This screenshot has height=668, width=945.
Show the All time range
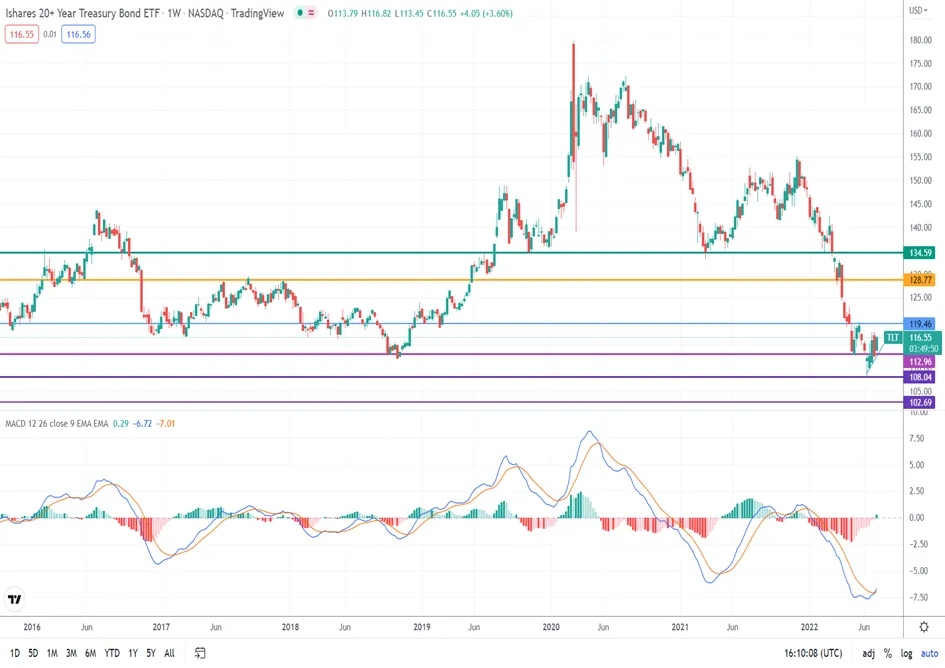pos(169,653)
